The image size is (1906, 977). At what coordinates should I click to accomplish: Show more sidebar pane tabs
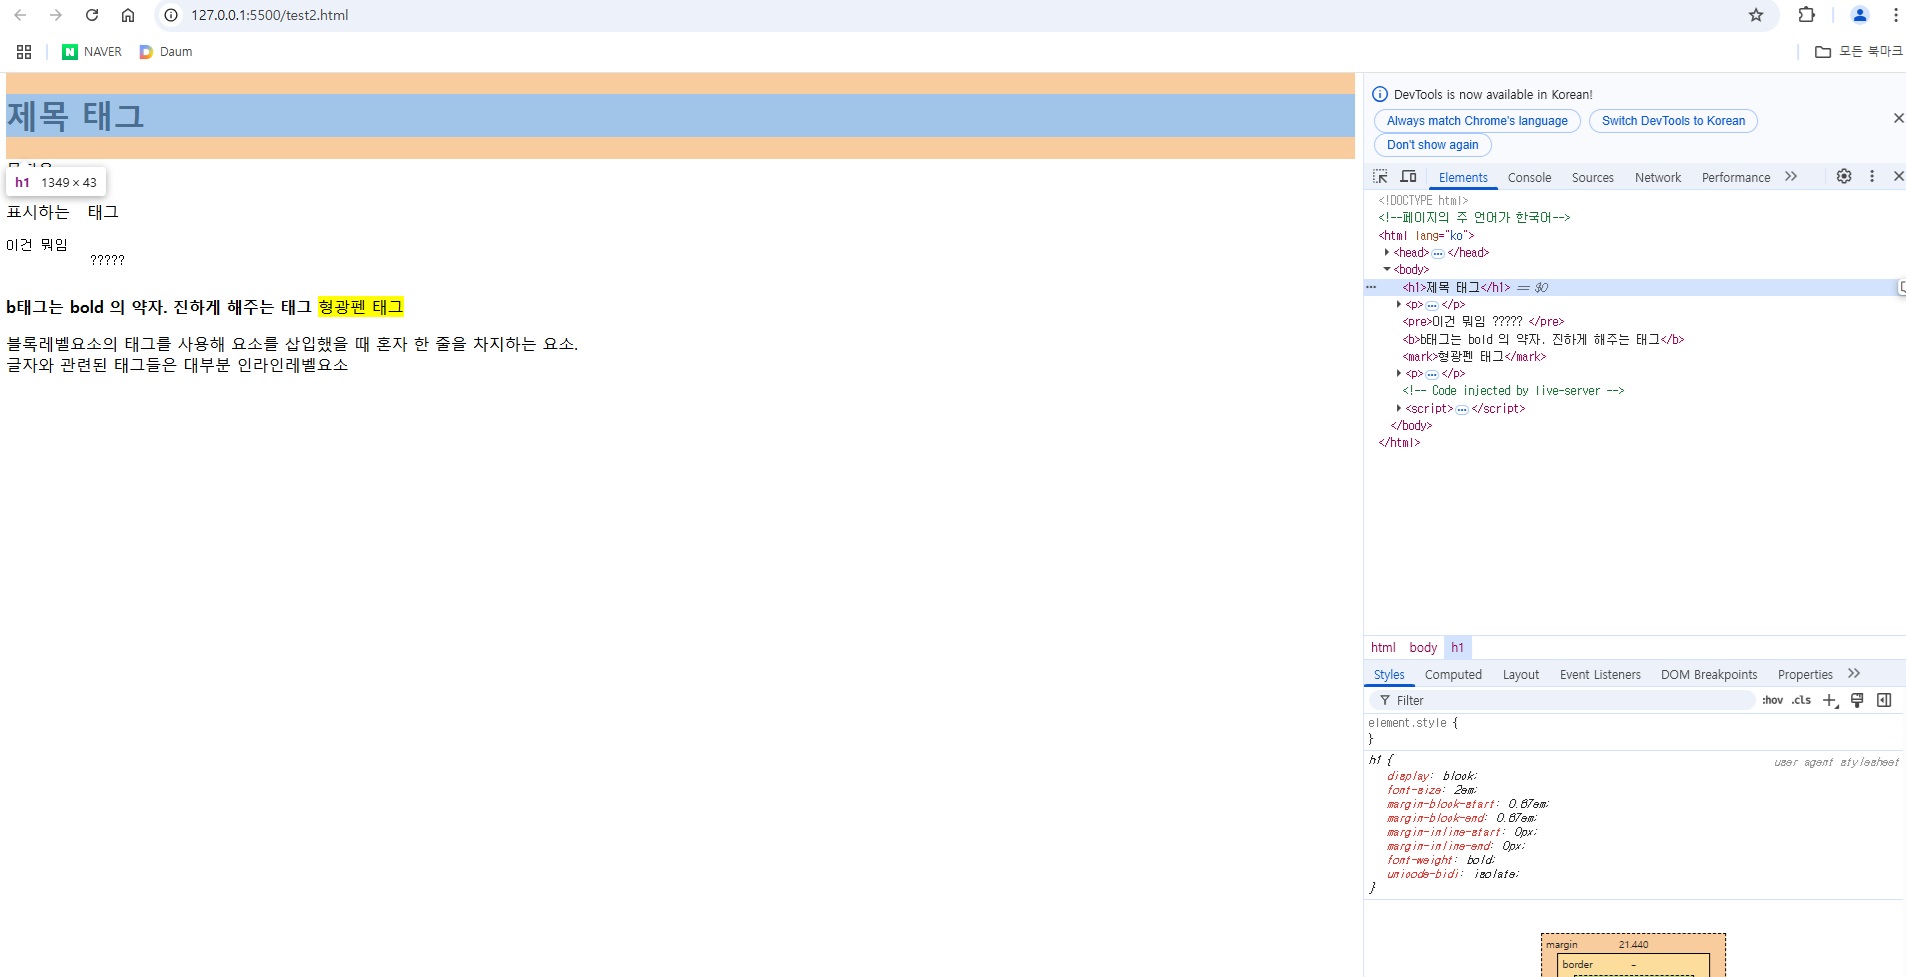(x=1854, y=674)
